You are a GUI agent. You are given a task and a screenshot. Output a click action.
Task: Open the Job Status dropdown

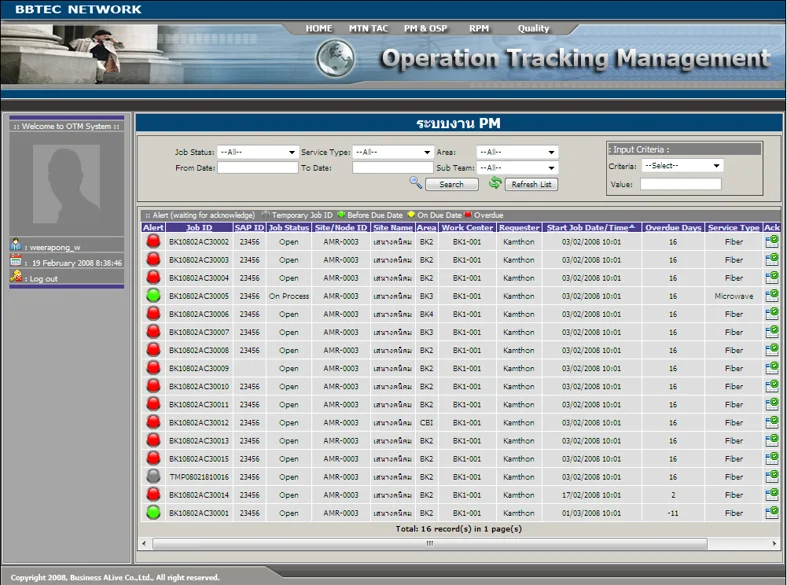pos(257,152)
